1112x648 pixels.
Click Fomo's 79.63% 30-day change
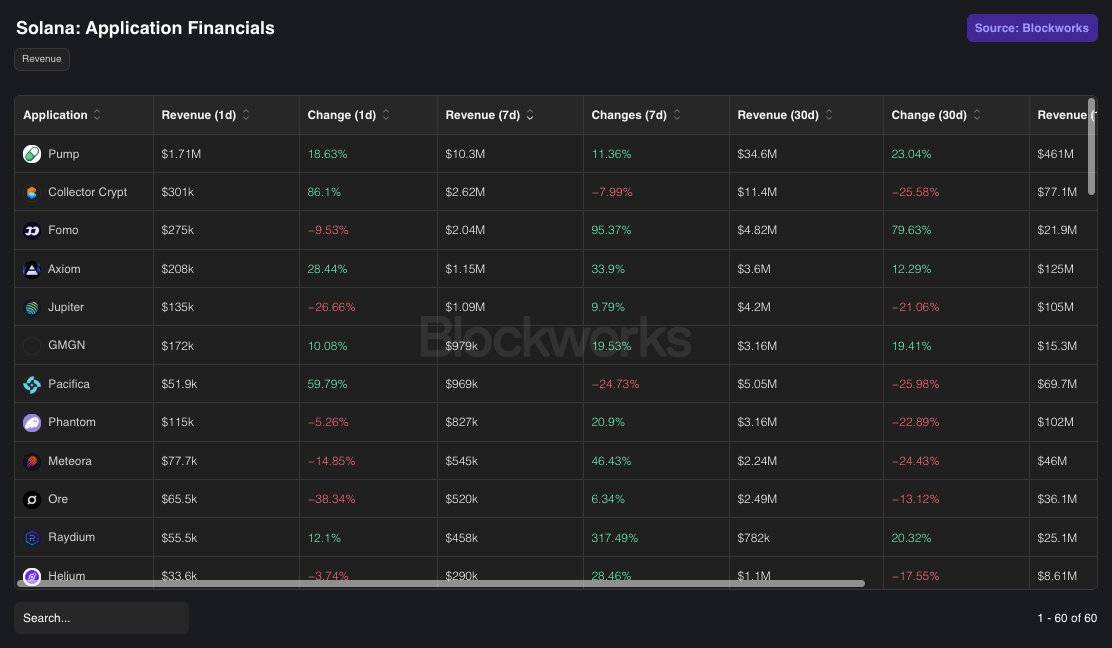911,230
